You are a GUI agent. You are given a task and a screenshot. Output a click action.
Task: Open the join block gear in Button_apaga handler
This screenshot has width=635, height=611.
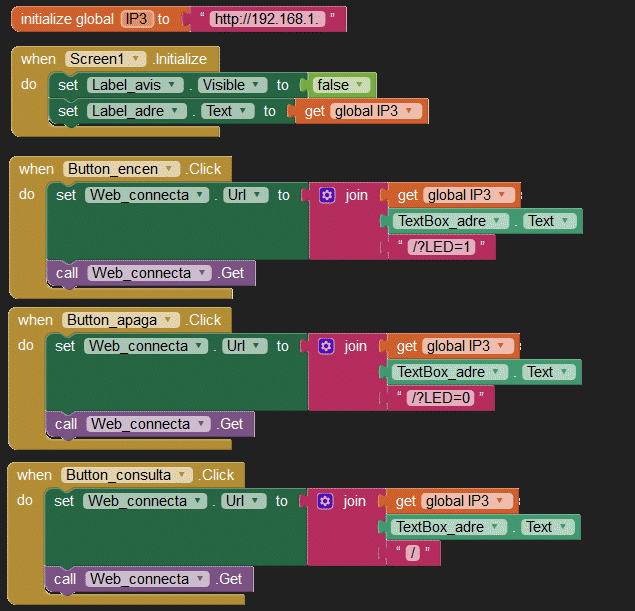(x=326, y=346)
